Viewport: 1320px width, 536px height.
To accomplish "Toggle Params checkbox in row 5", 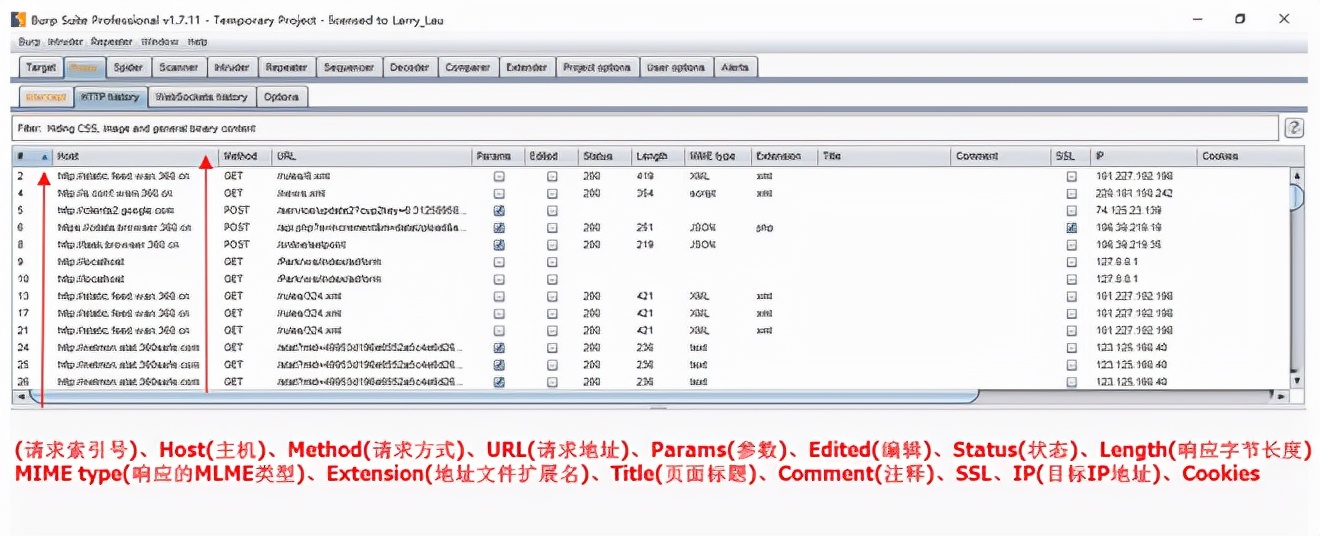I will [499, 211].
